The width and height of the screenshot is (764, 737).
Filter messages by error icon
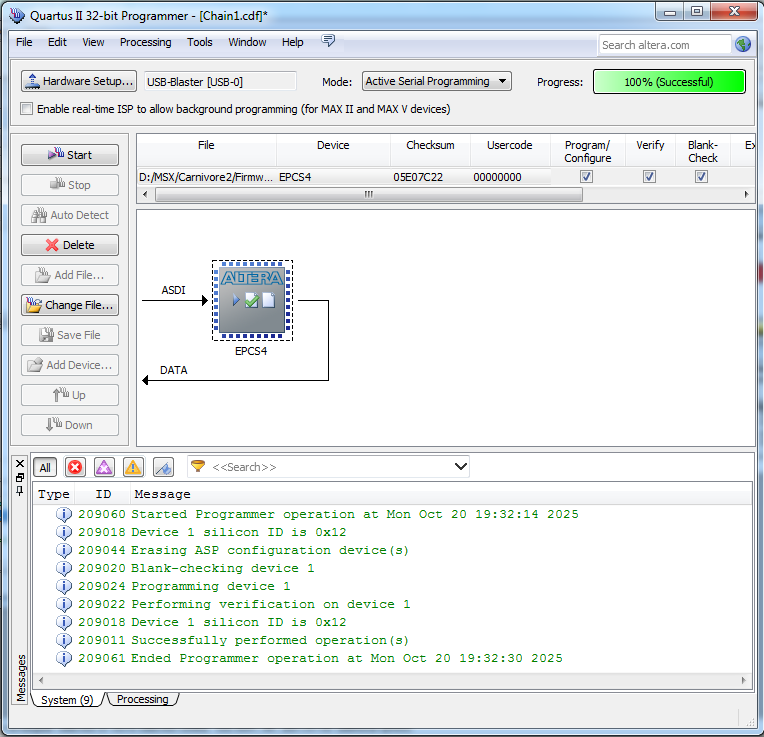tap(75, 468)
